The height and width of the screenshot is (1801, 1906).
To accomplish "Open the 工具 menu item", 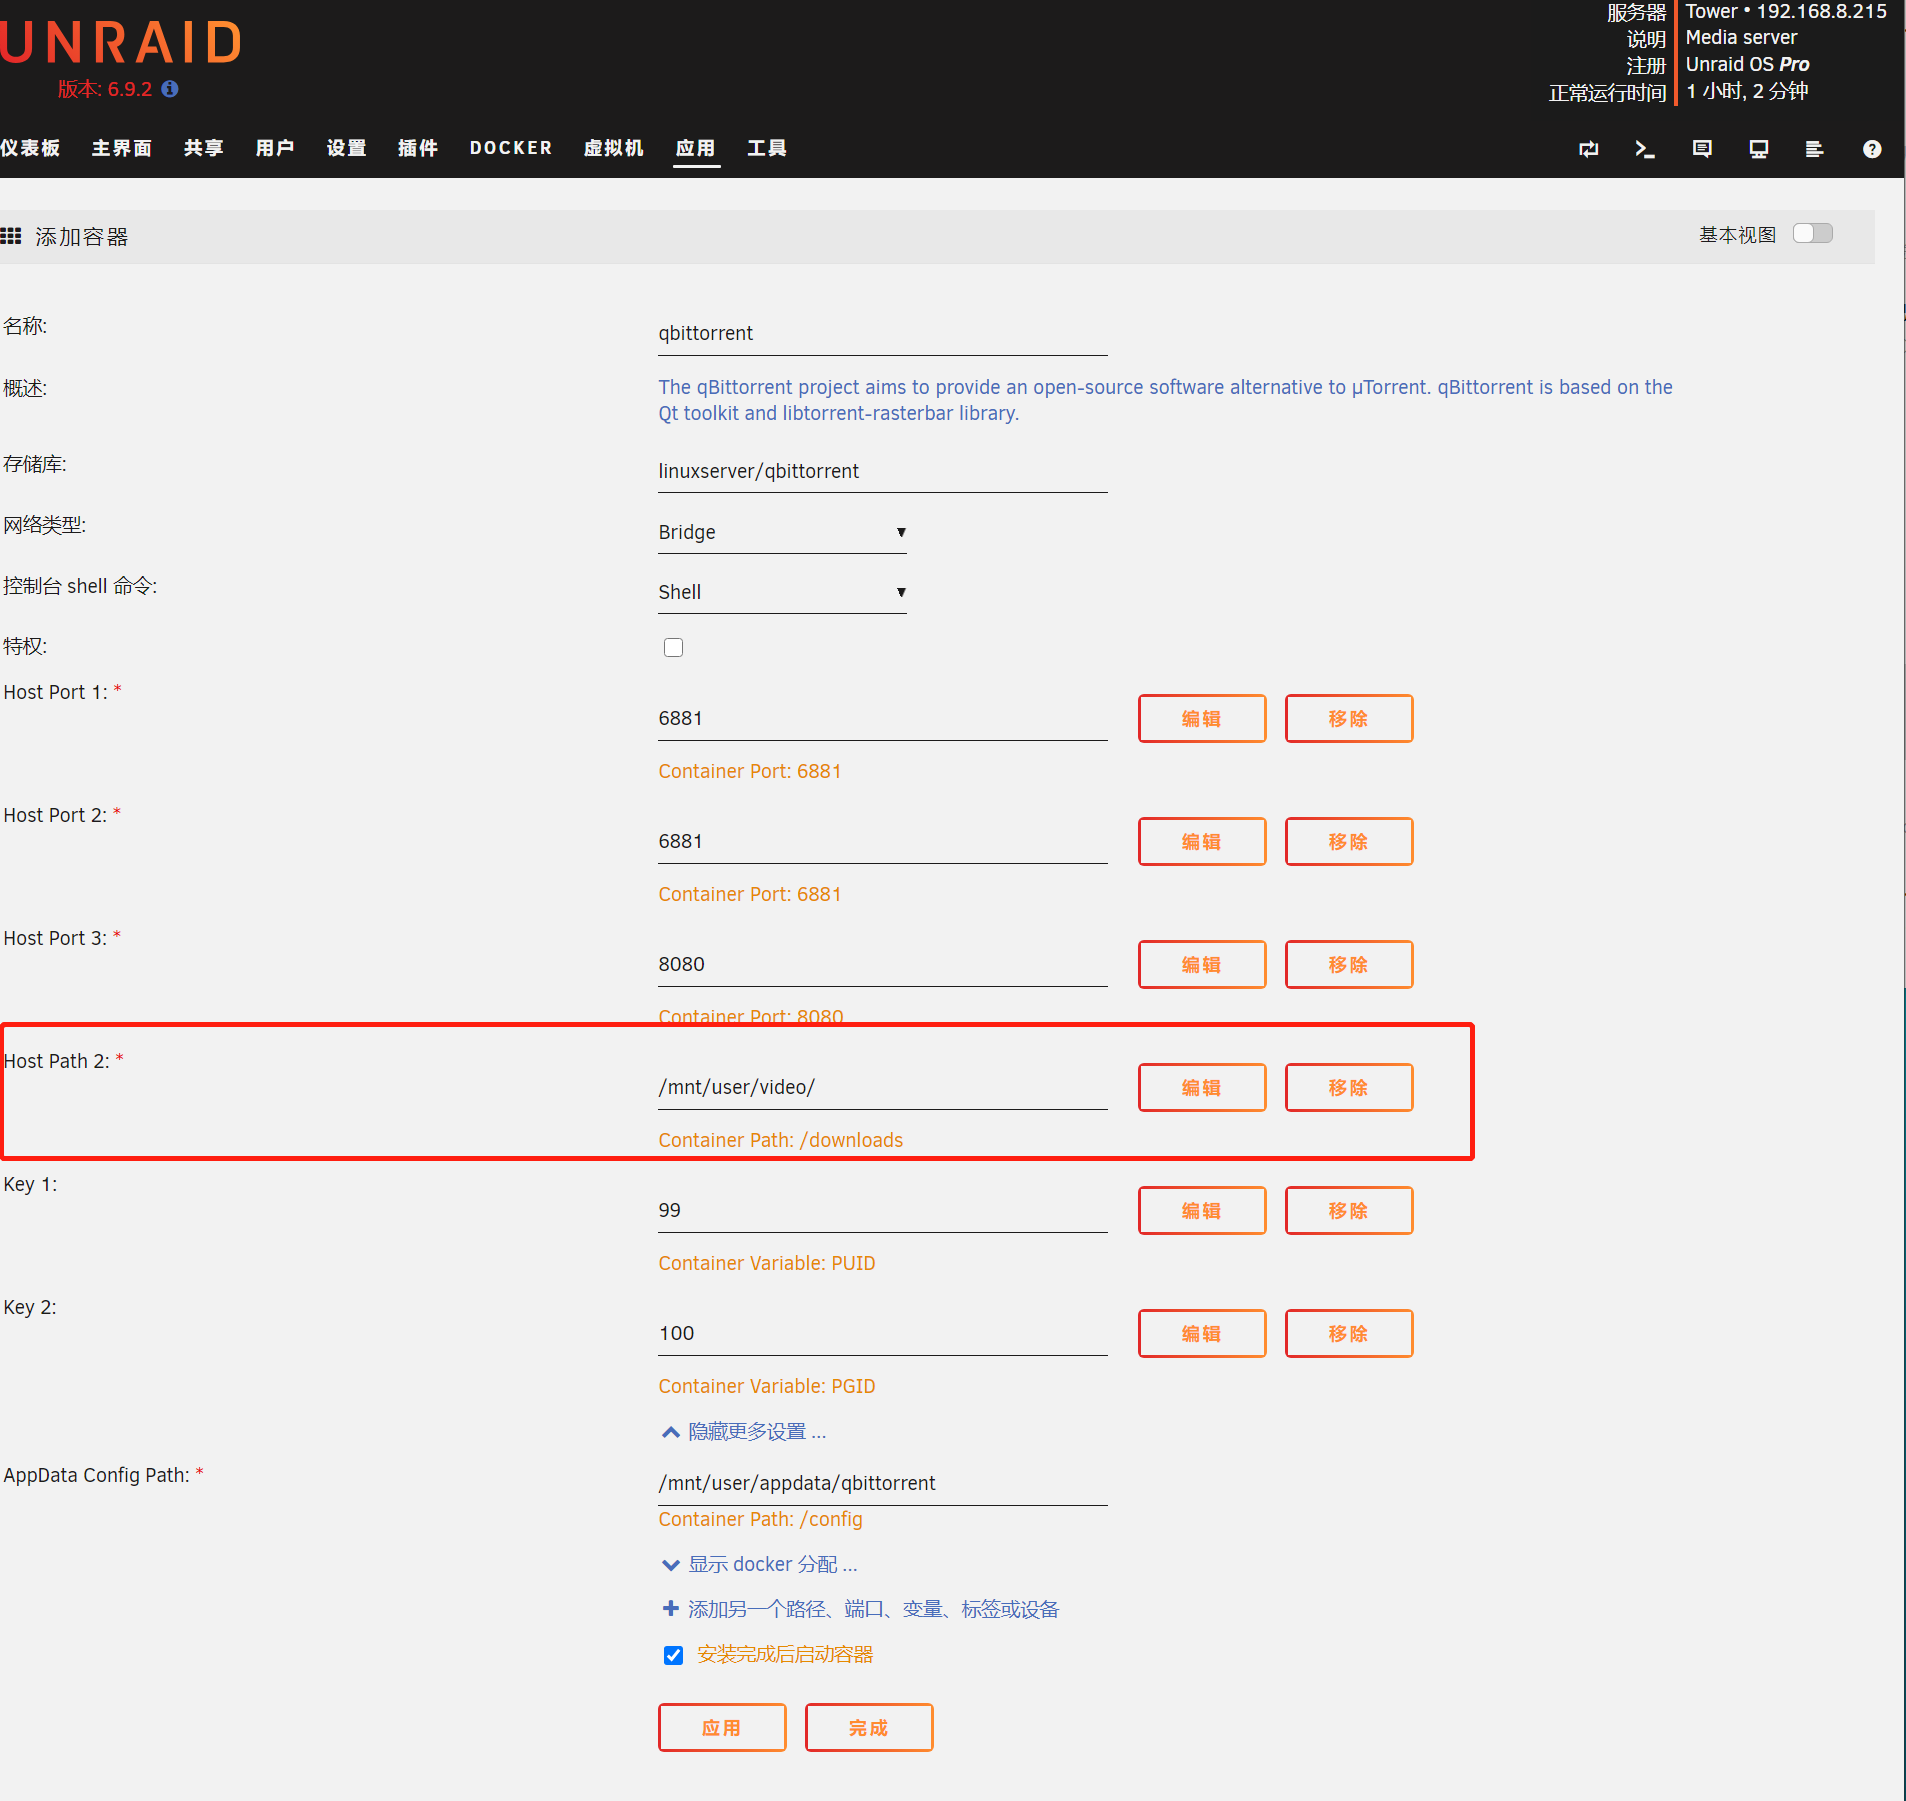I will point(767,148).
